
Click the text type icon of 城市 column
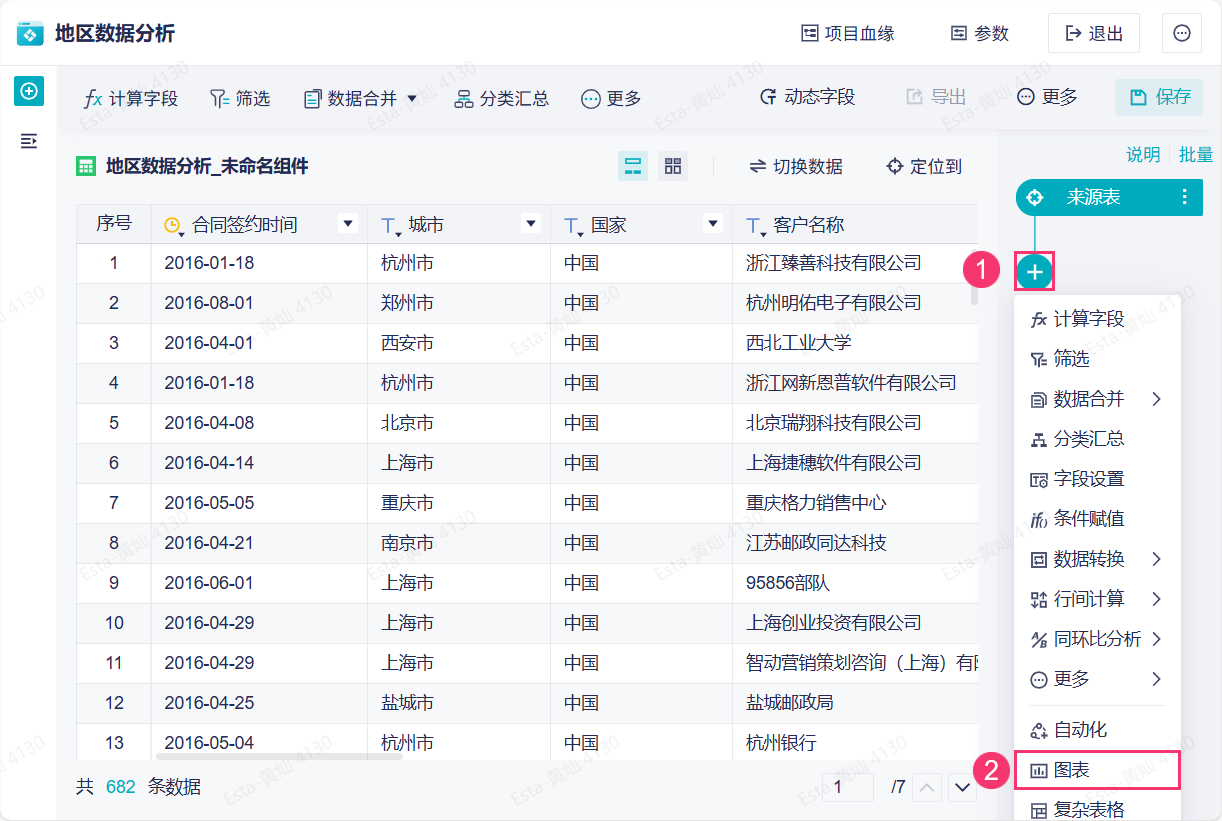pos(391,226)
